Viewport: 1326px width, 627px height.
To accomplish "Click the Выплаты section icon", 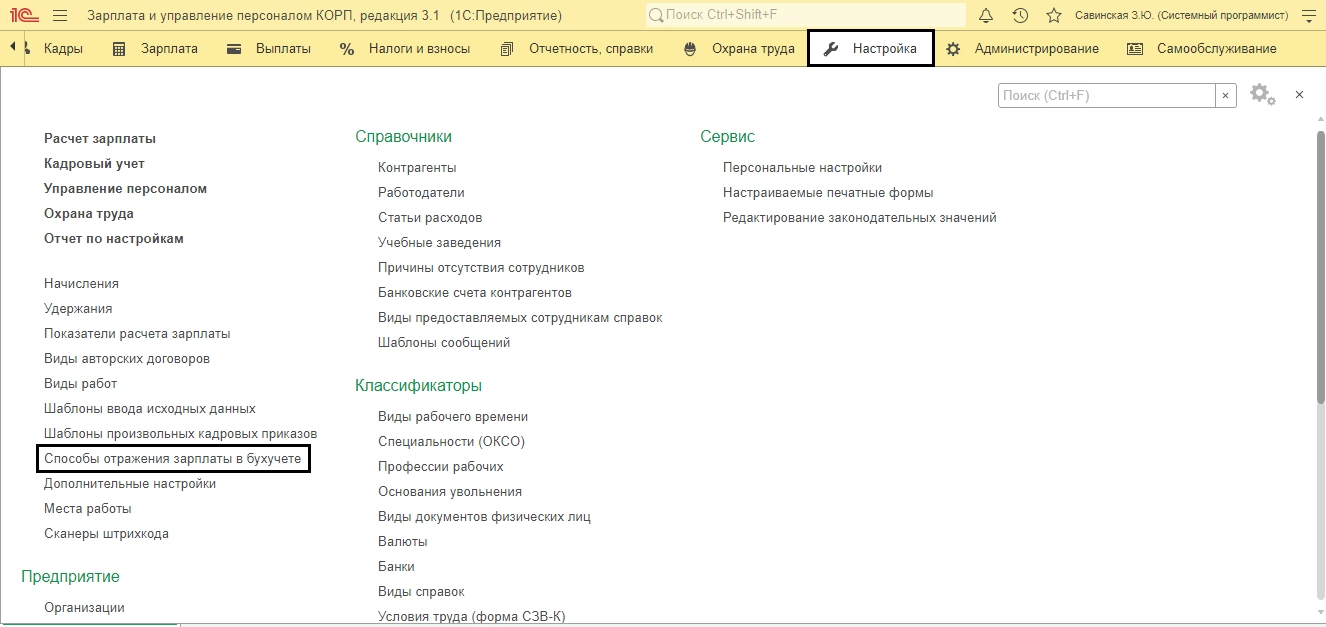I will [234, 49].
